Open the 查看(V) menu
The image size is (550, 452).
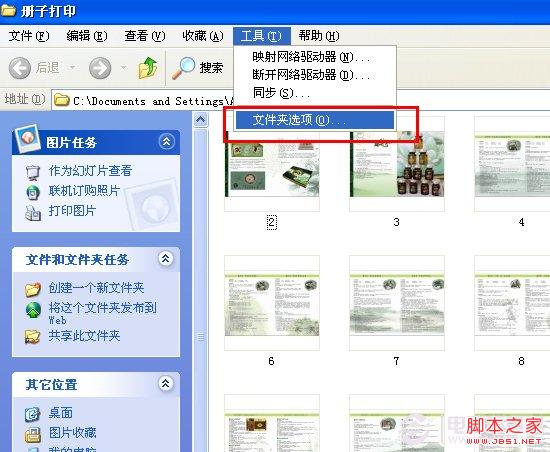pos(145,36)
